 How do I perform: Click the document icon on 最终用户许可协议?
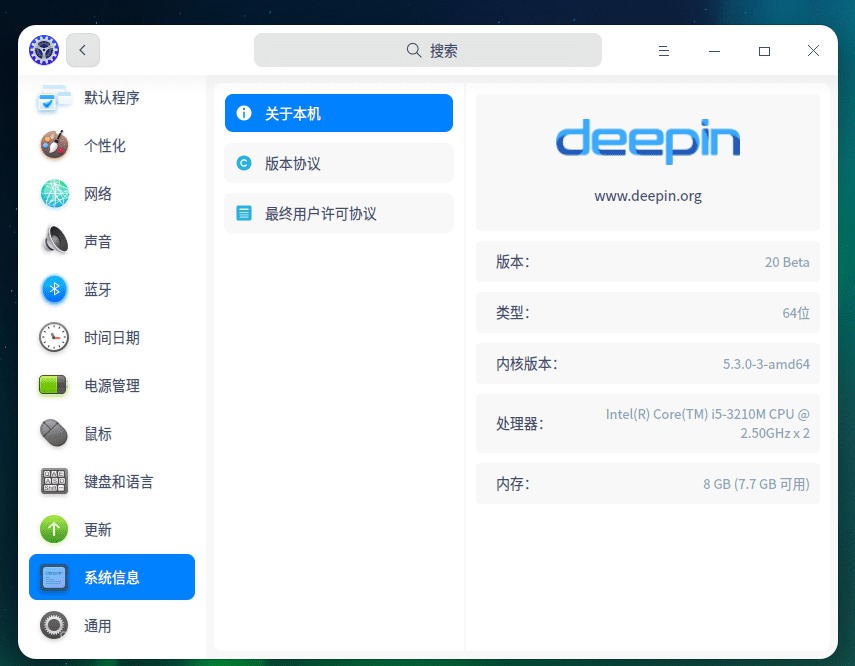click(244, 213)
